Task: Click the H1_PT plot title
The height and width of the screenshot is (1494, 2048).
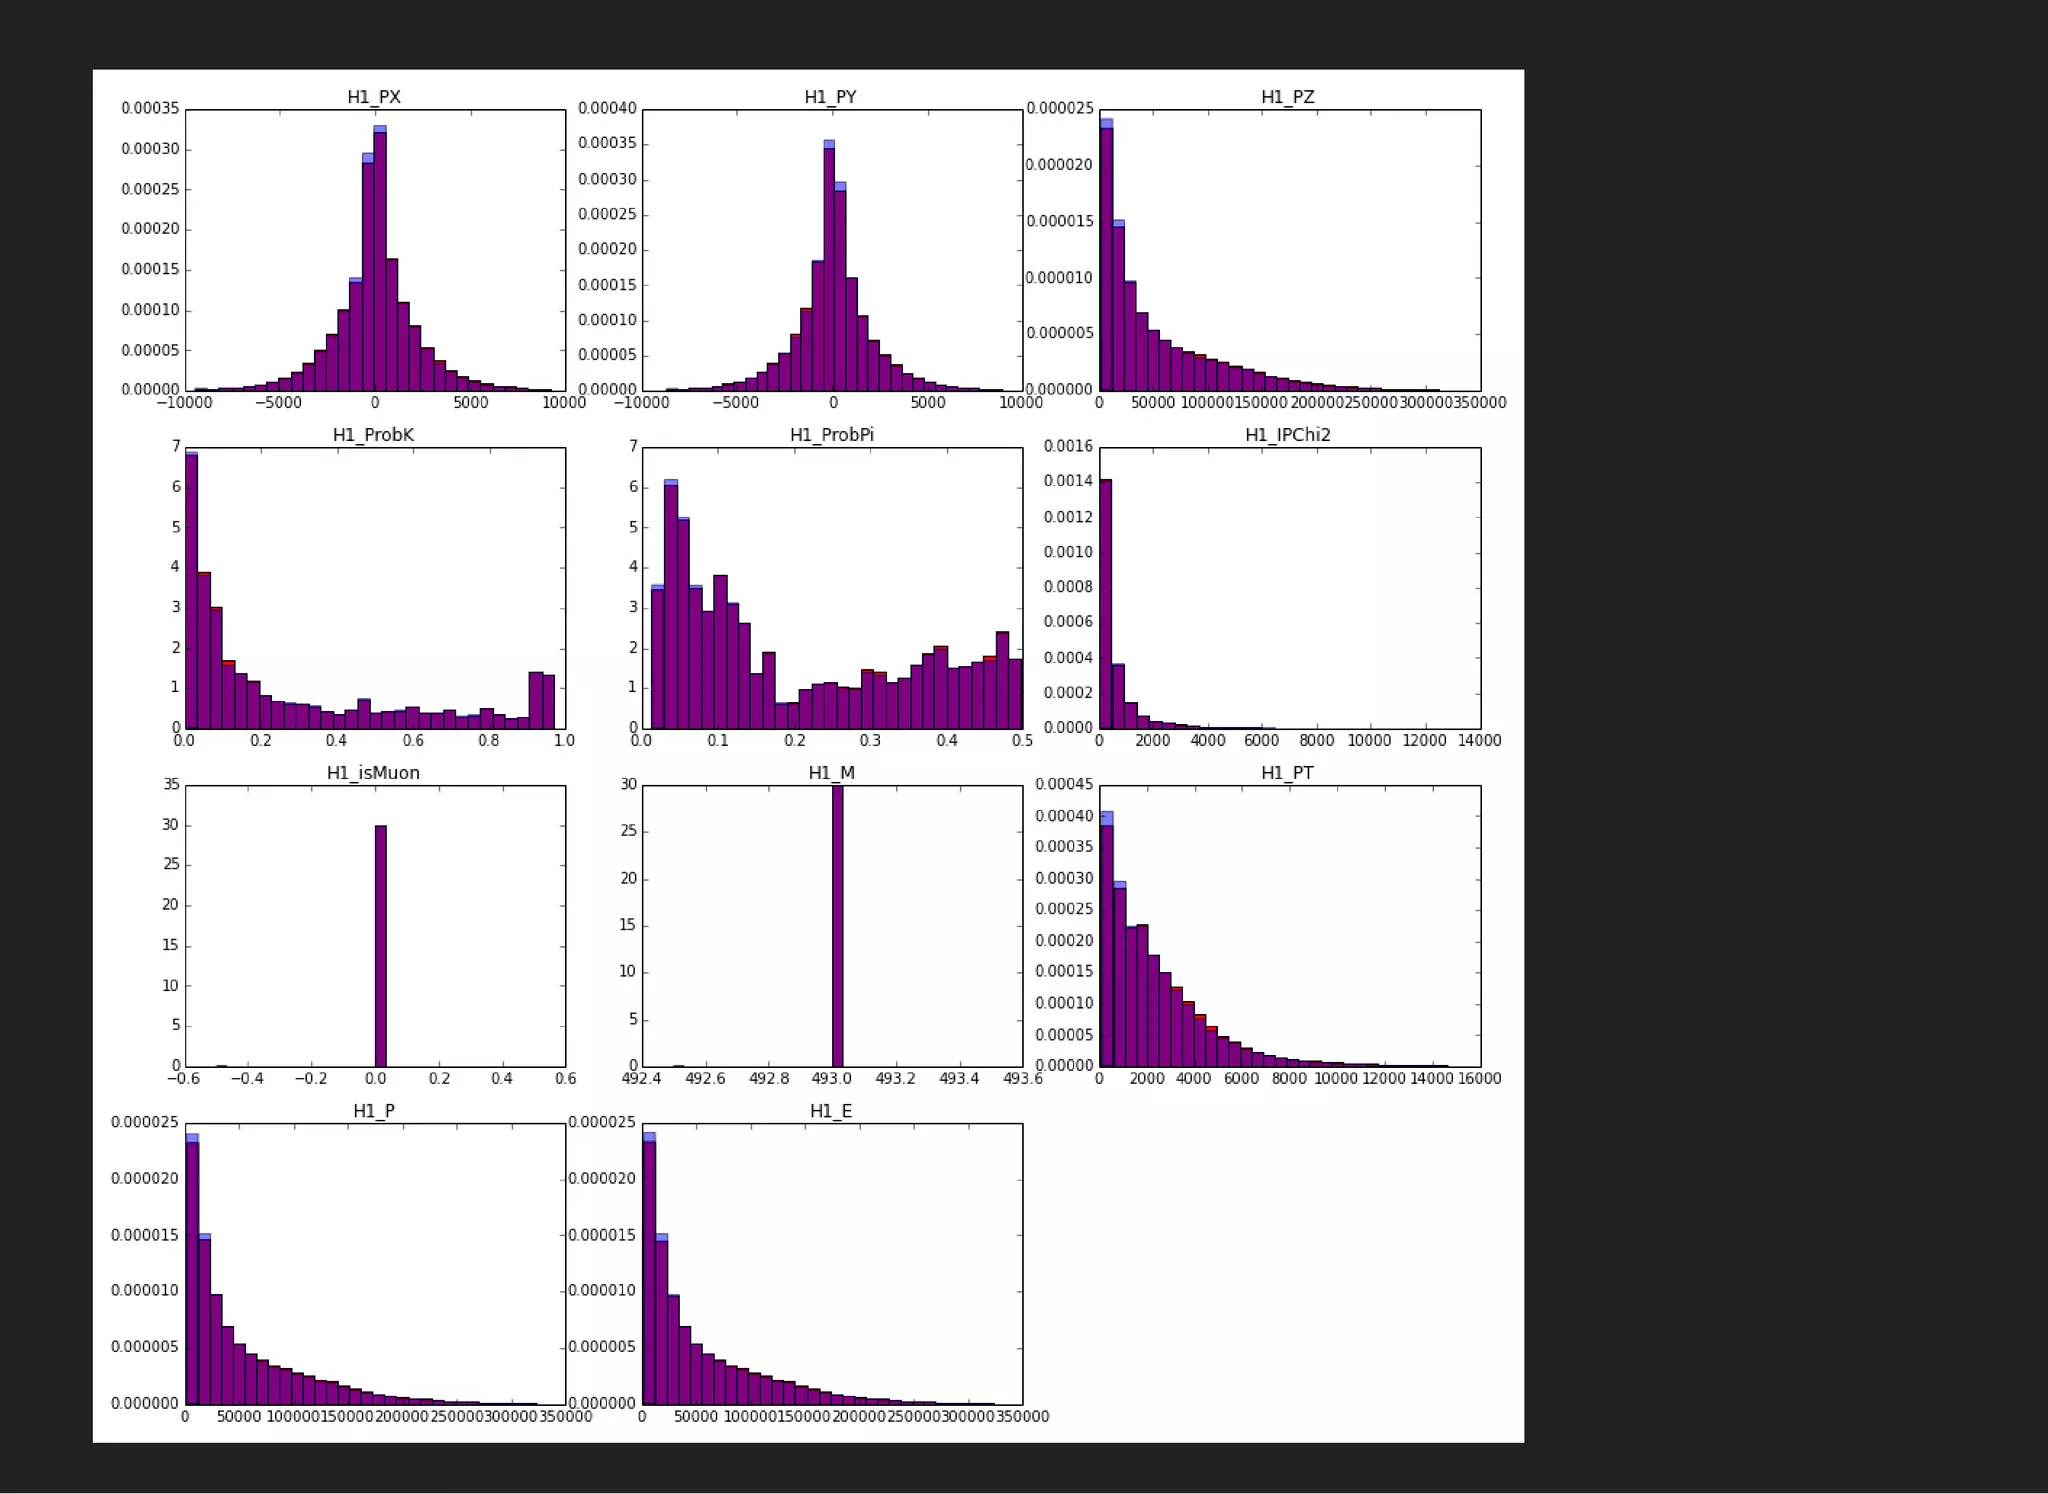Action: [1287, 773]
